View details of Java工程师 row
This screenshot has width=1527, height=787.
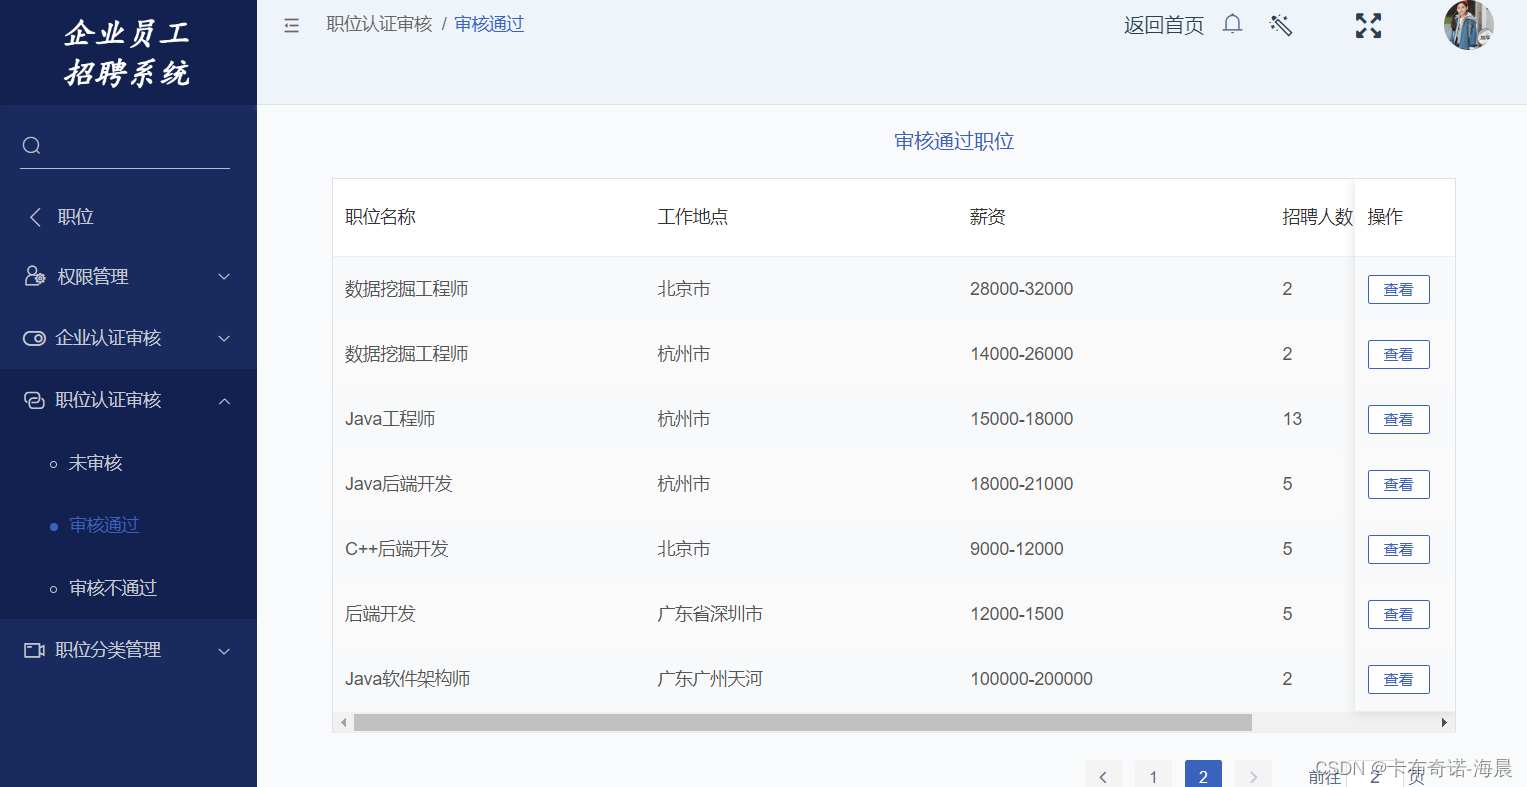click(x=1398, y=419)
